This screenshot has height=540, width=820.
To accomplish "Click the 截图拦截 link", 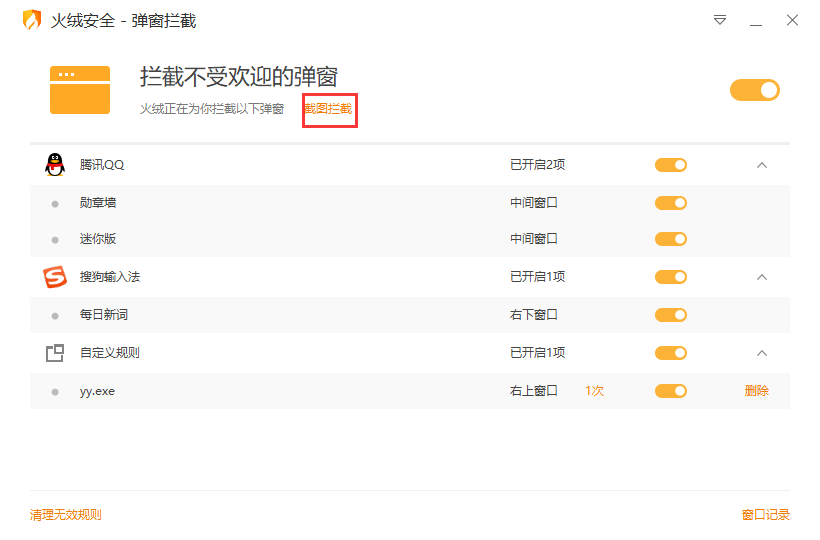I will pos(329,109).
